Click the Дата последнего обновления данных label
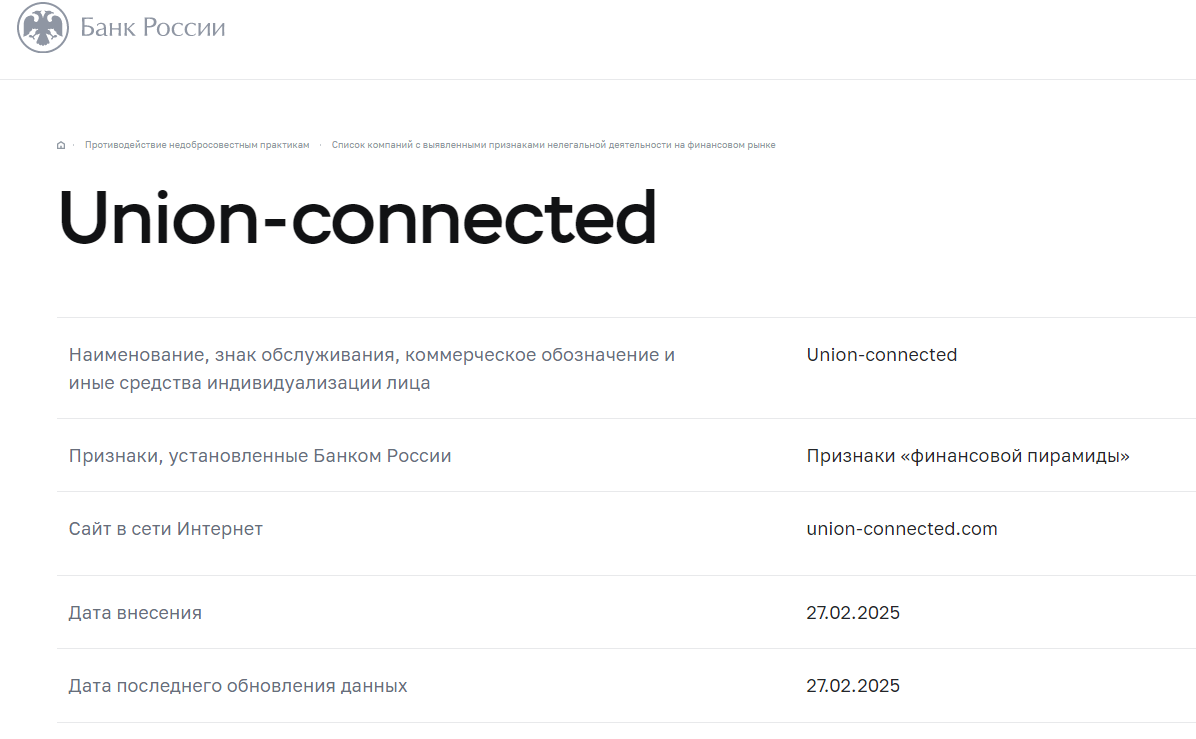The height and width of the screenshot is (739, 1196). 238,686
